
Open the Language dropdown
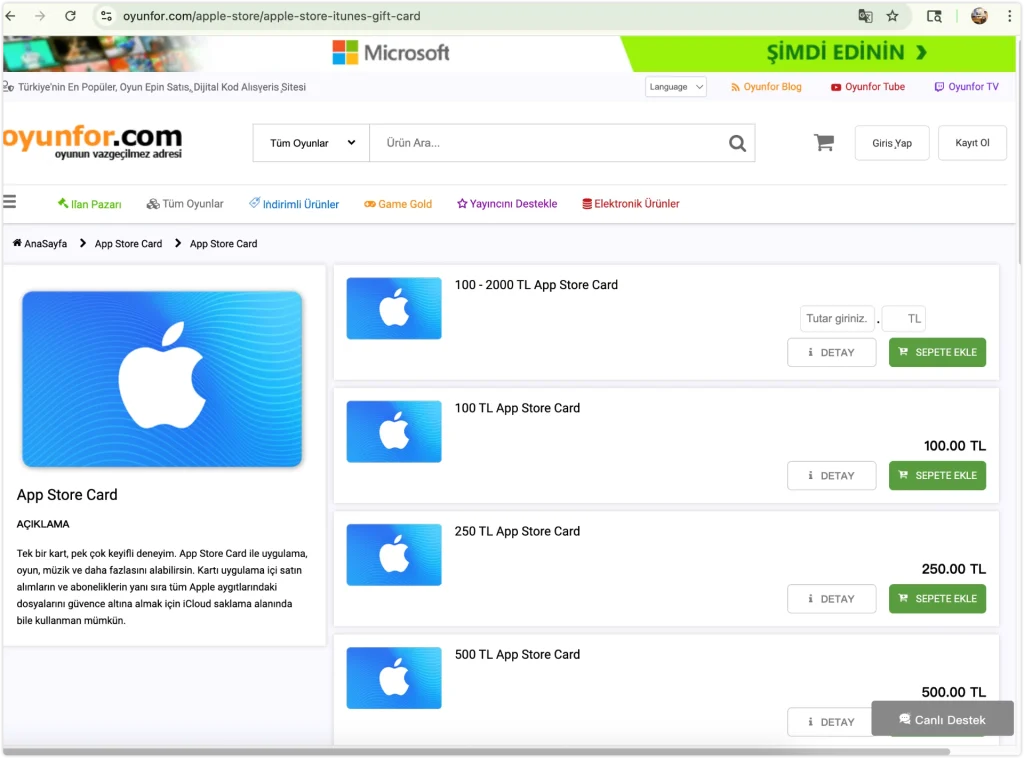click(676, 87)
